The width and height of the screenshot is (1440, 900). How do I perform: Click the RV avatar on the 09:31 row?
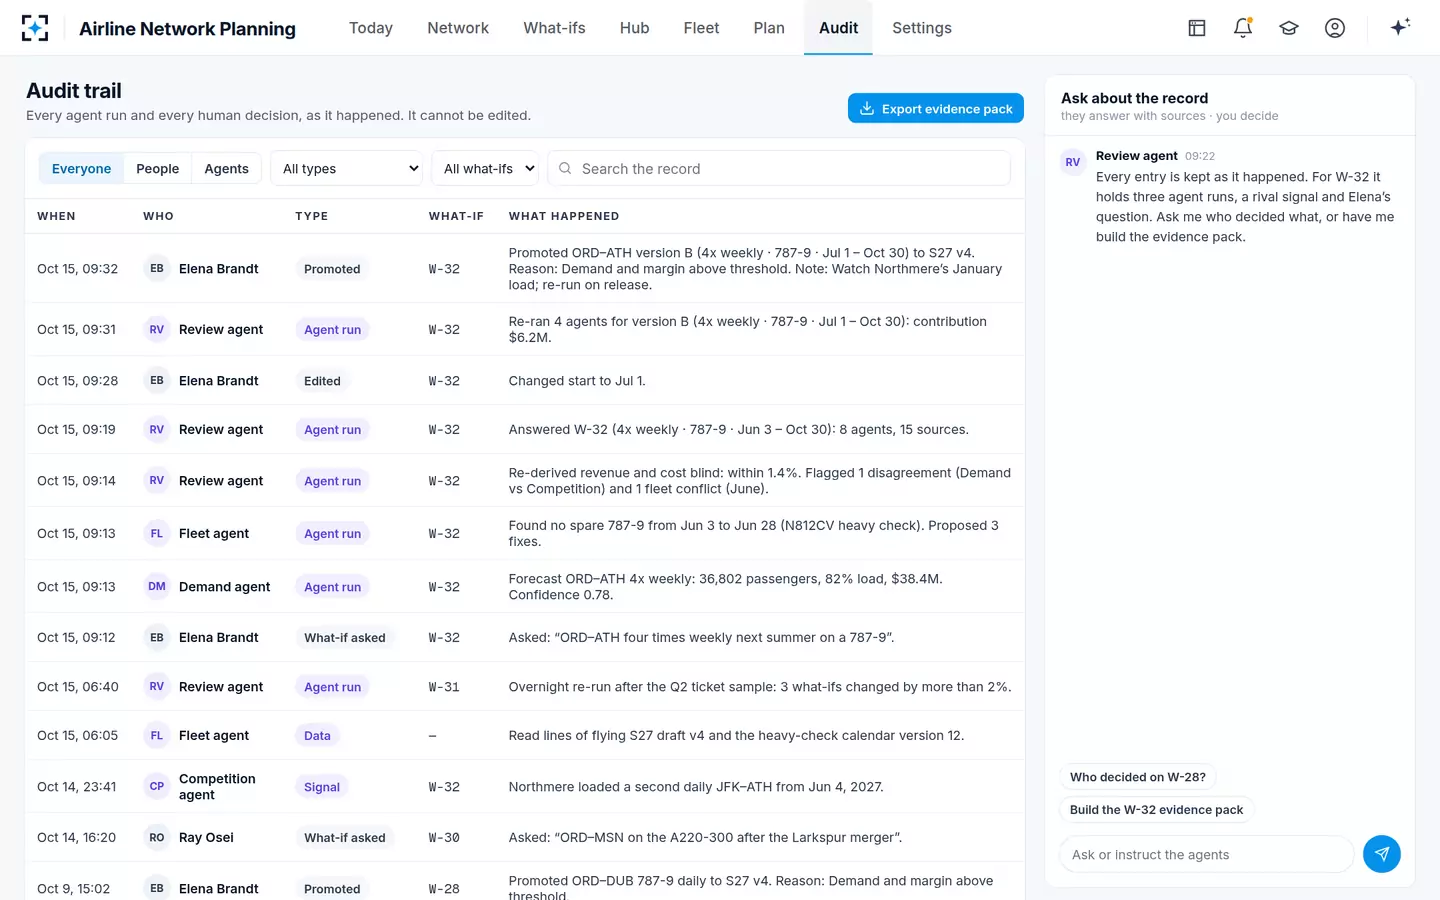click(157, 329)
